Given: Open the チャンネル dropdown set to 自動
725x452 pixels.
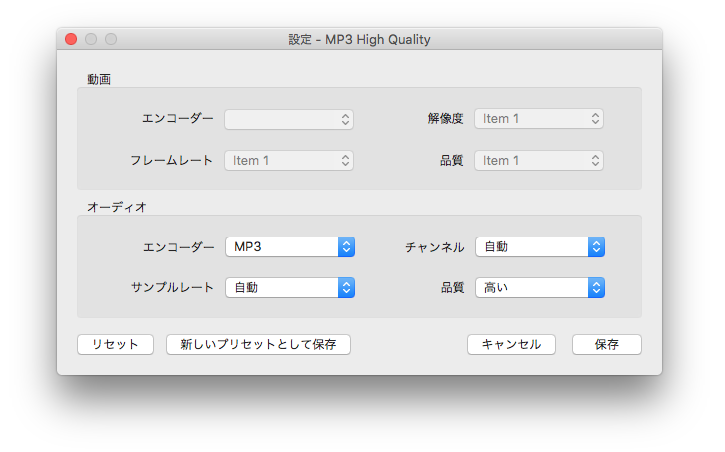Looking at the screenshot, I should coord(540,247).
